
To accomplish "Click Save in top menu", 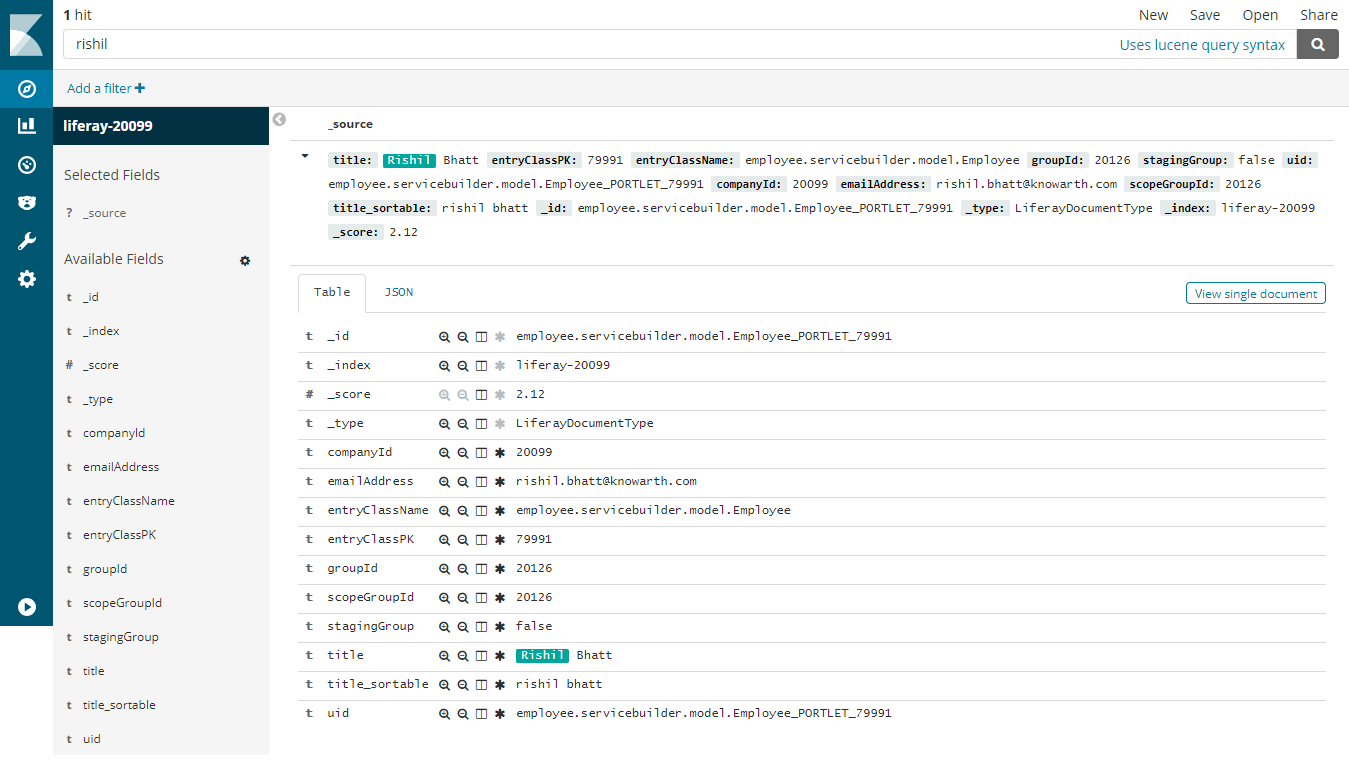I will click(x=1205, y=15).
